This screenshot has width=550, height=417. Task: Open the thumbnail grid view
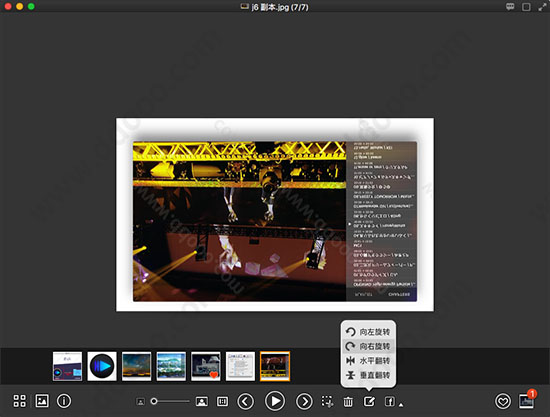tap(19, 401)
